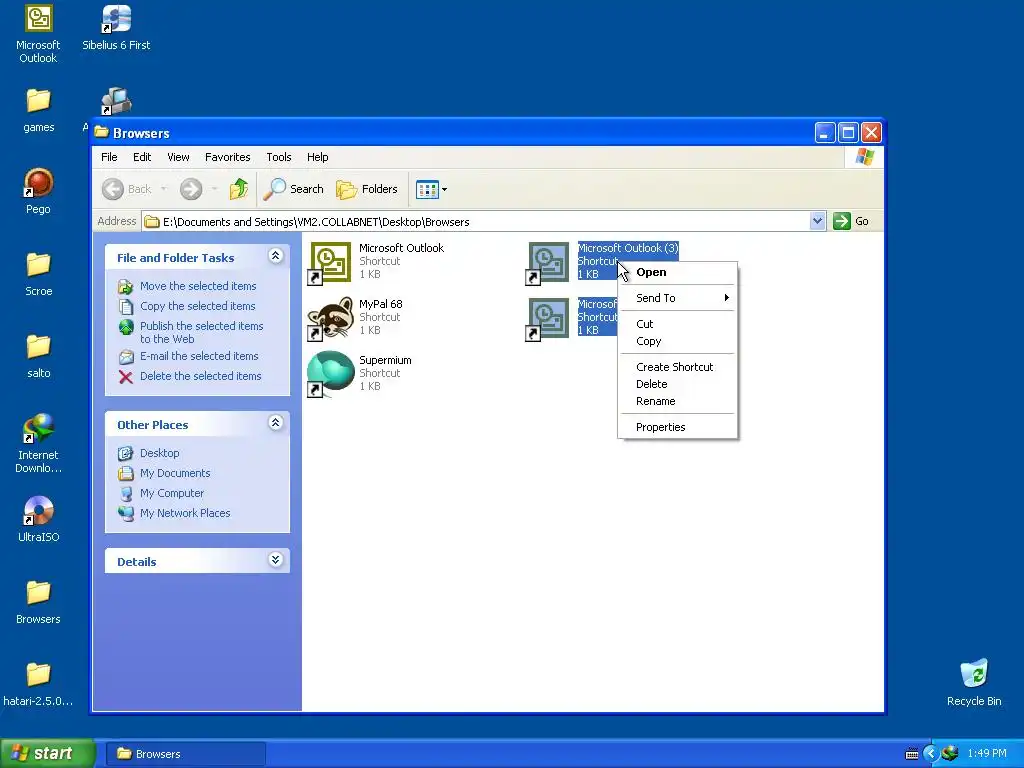Click Copy the selected items link

click(187, 306)
